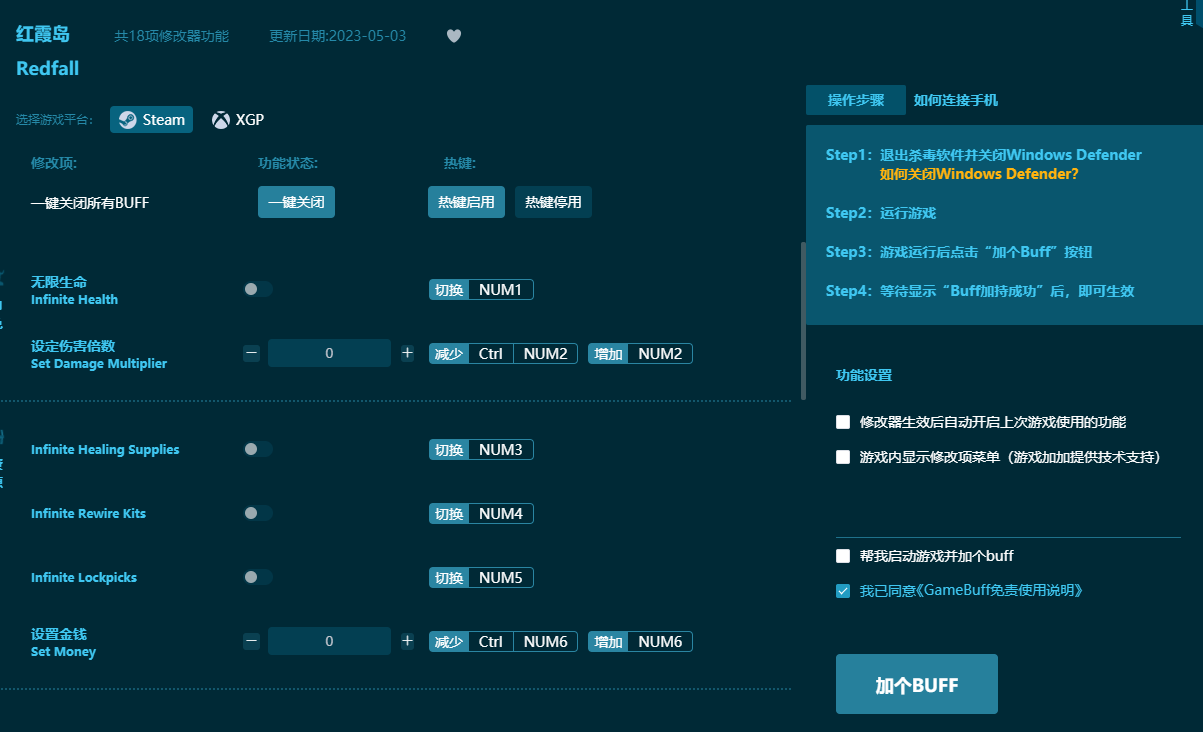The image size is (1203, 732).
Task: Click the 热键启用 button
Action: tap(466, 202)
